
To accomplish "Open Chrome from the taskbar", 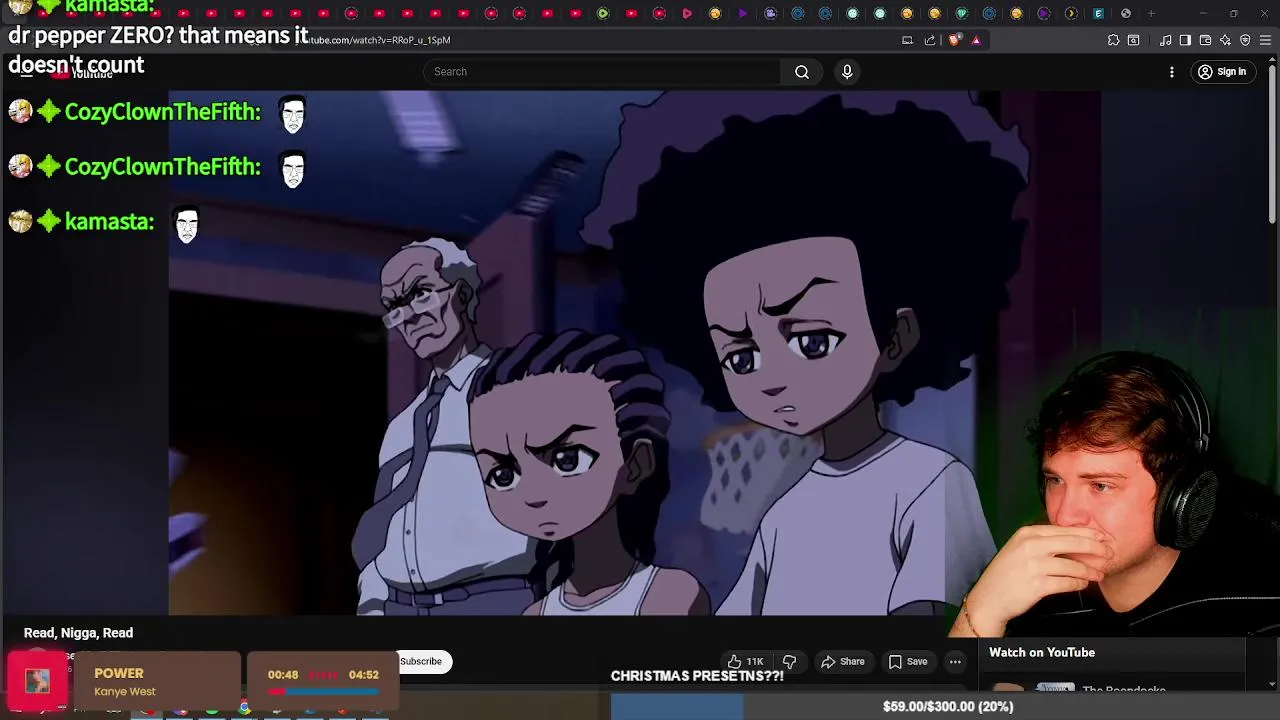I will click(x=244, y=708).
